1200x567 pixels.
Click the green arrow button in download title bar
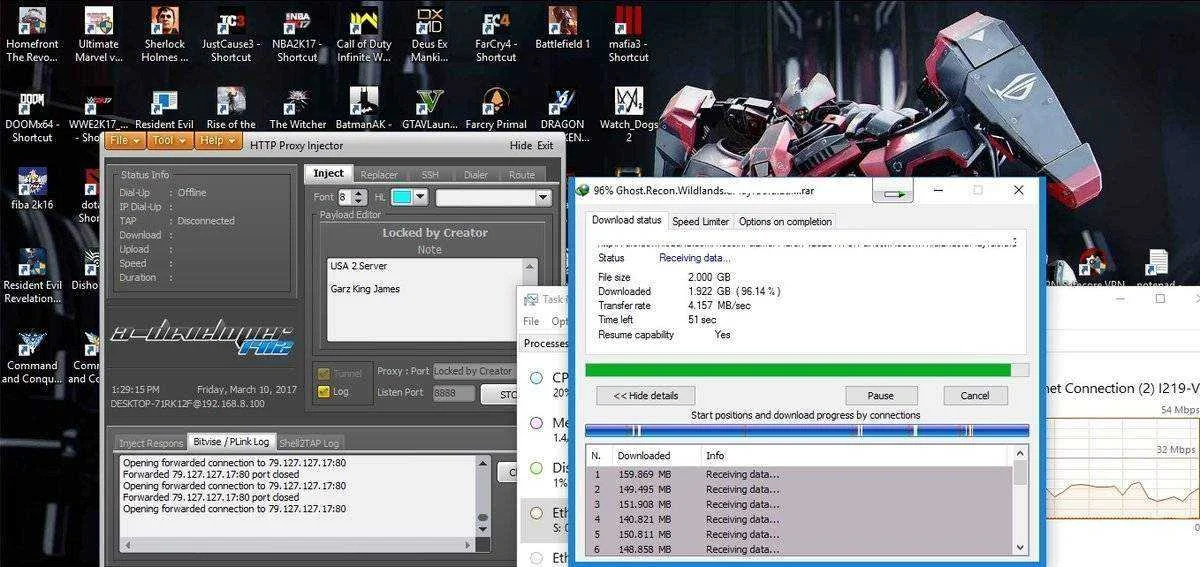coord(895,192)
